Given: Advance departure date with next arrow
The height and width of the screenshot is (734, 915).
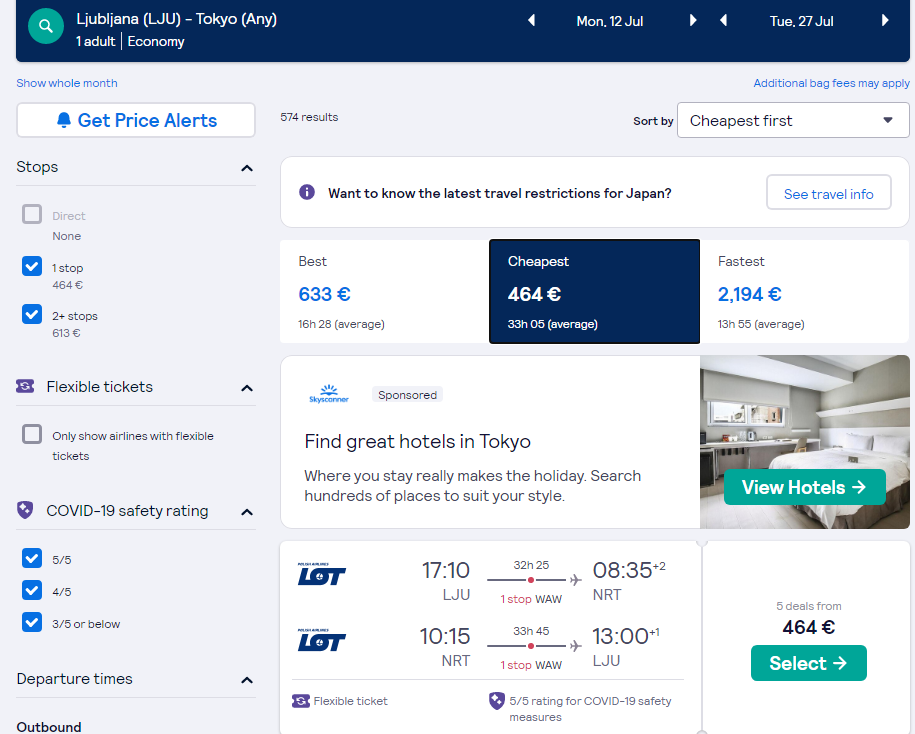Looking at the screenshot, I should pyautogui.click(x=693, y=21).
